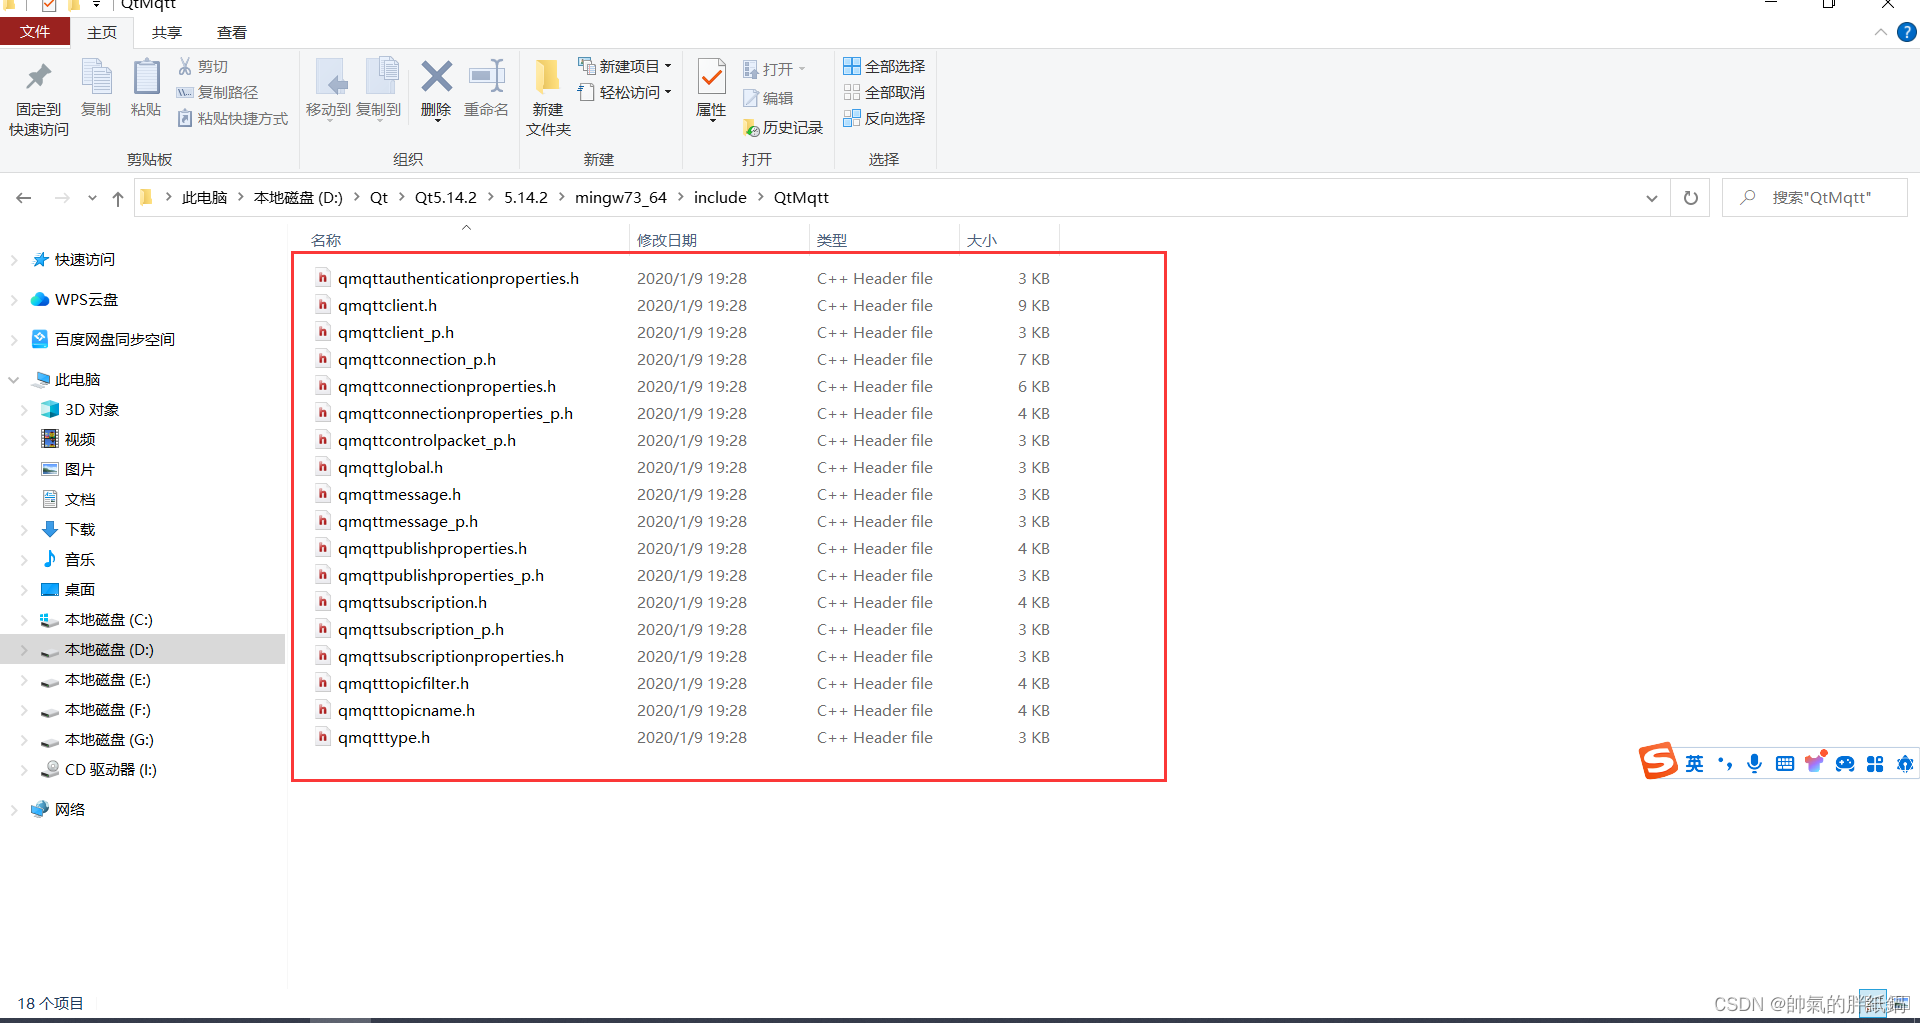This screenshot has width=1920, height=1023.
Task: Click the Paste (粘贴) clipboard icon
Action: pos(146,77)
